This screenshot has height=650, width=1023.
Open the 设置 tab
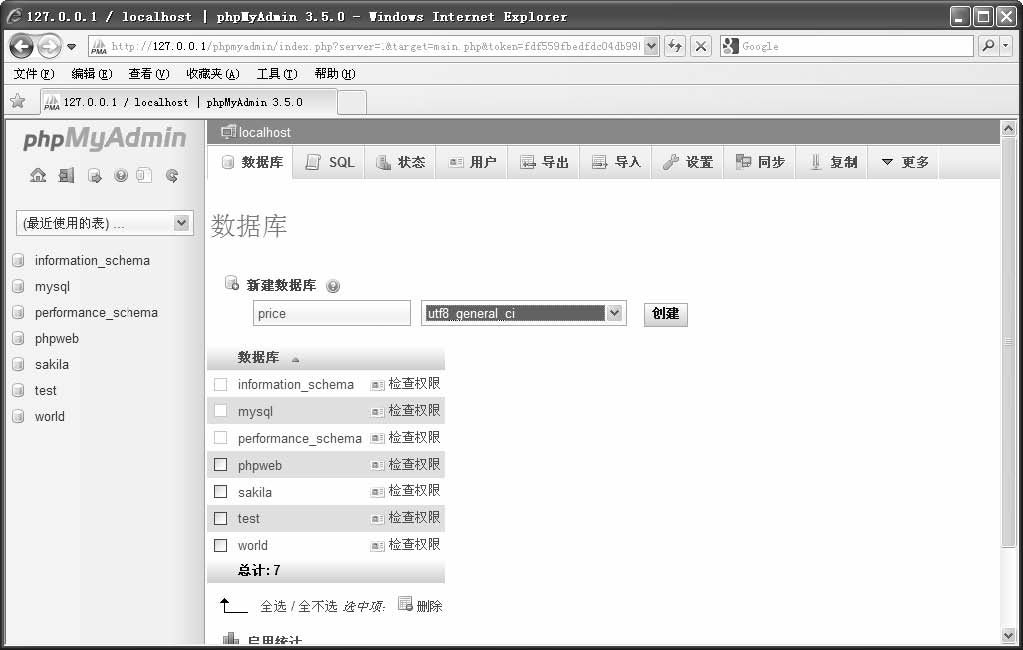(x=688, y=162)
